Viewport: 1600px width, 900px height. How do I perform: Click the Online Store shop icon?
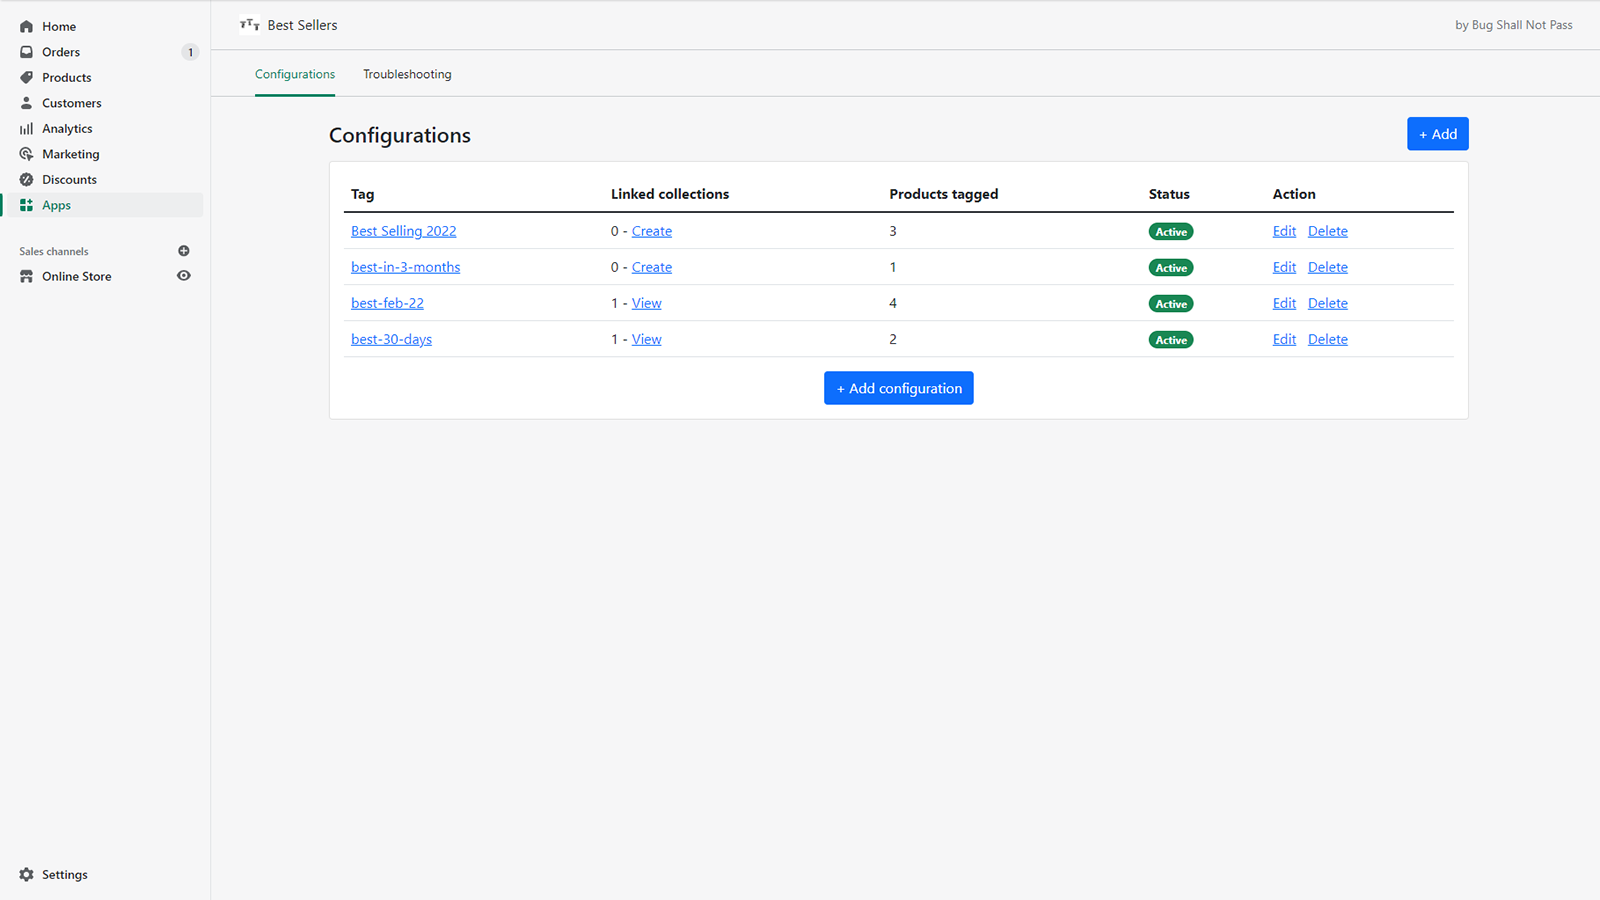tap(26, 277)
